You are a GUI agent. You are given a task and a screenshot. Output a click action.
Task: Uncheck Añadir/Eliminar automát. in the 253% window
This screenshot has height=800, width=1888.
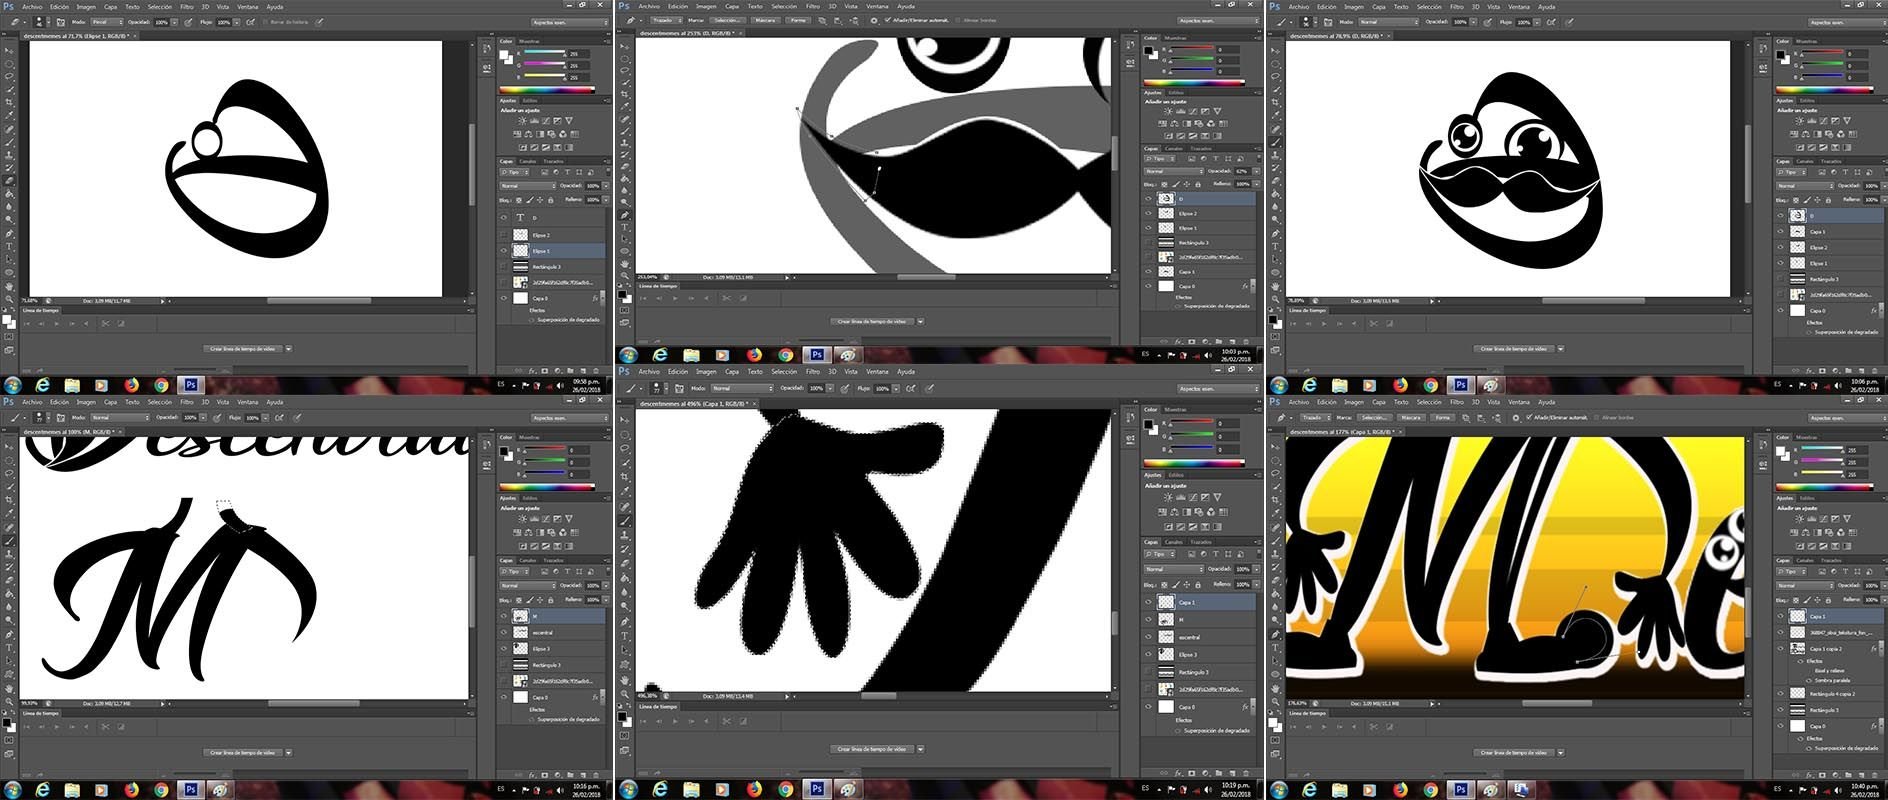pyautogui.click(x=889, y=20)
